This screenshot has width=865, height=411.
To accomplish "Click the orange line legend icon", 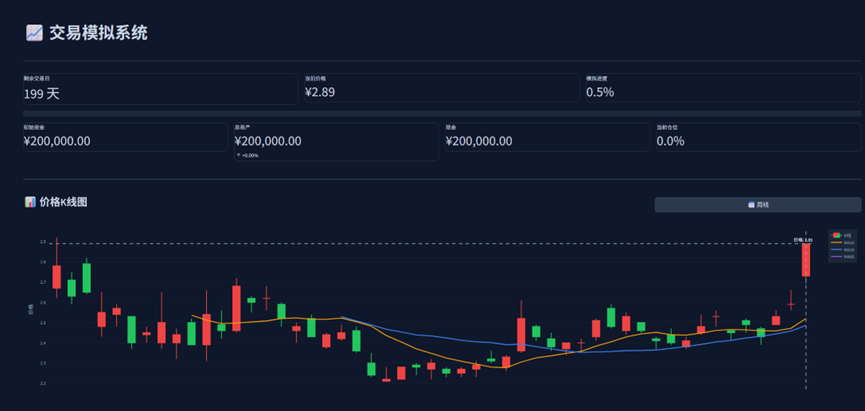I will 836,242.
